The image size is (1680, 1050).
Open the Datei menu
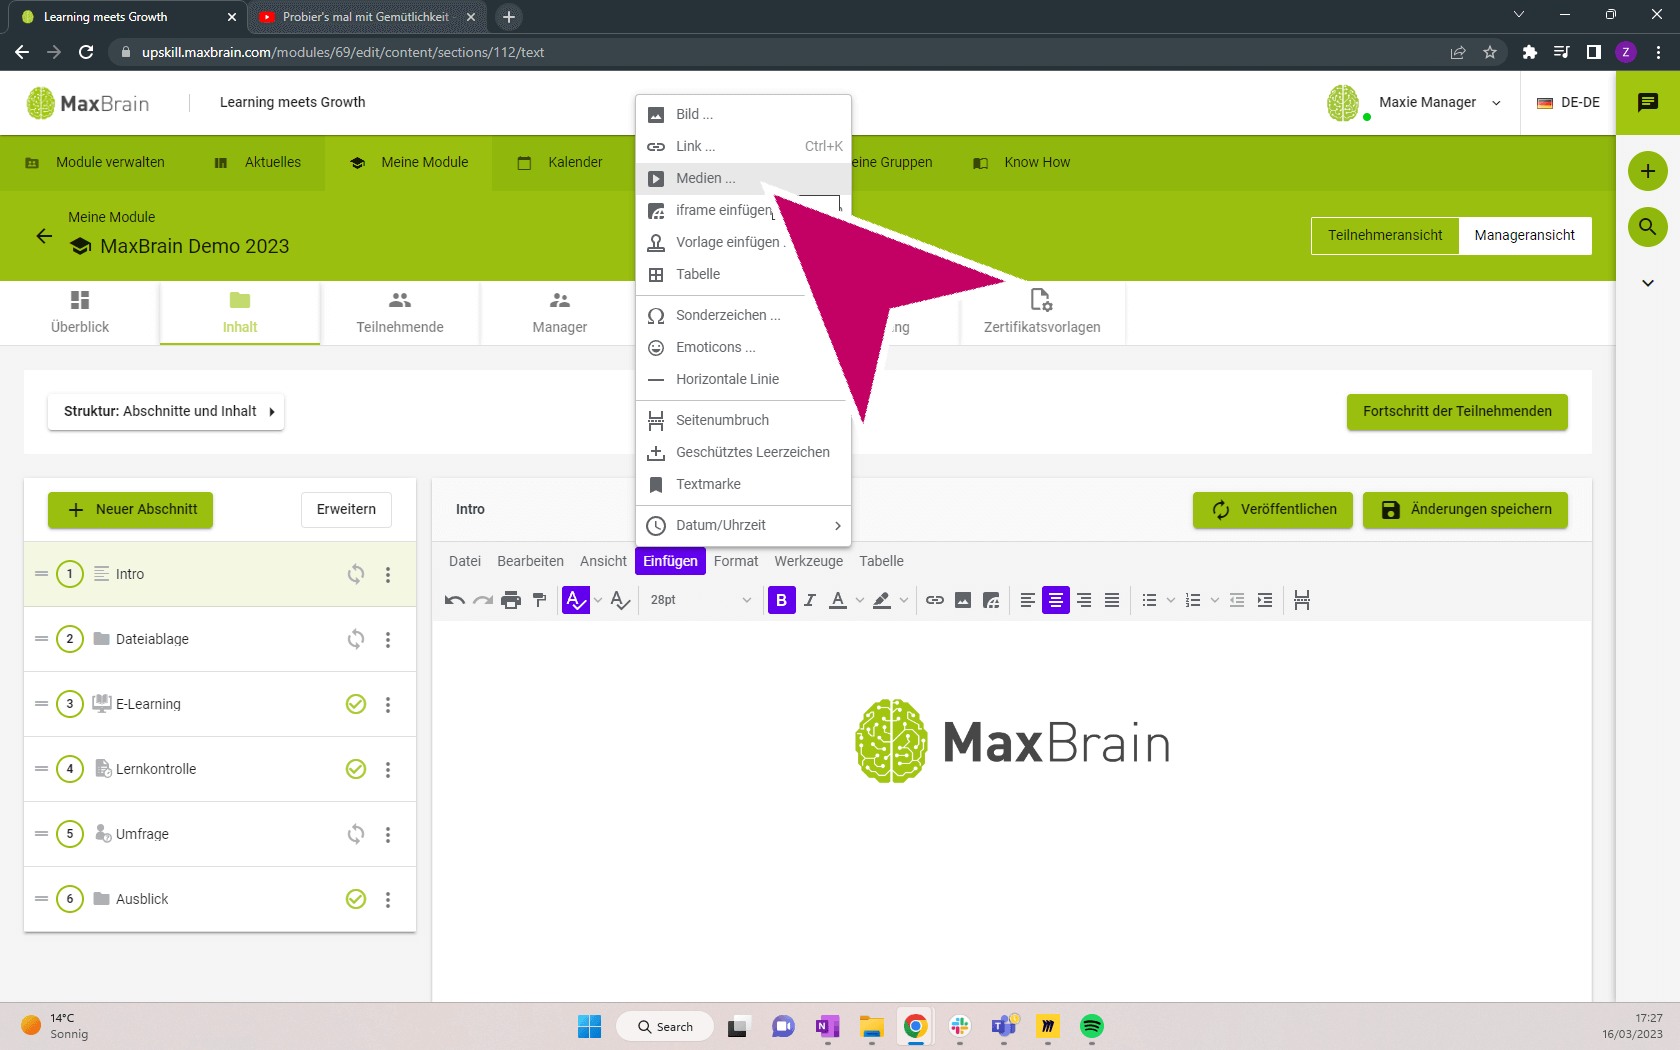(x=465, y=561)
